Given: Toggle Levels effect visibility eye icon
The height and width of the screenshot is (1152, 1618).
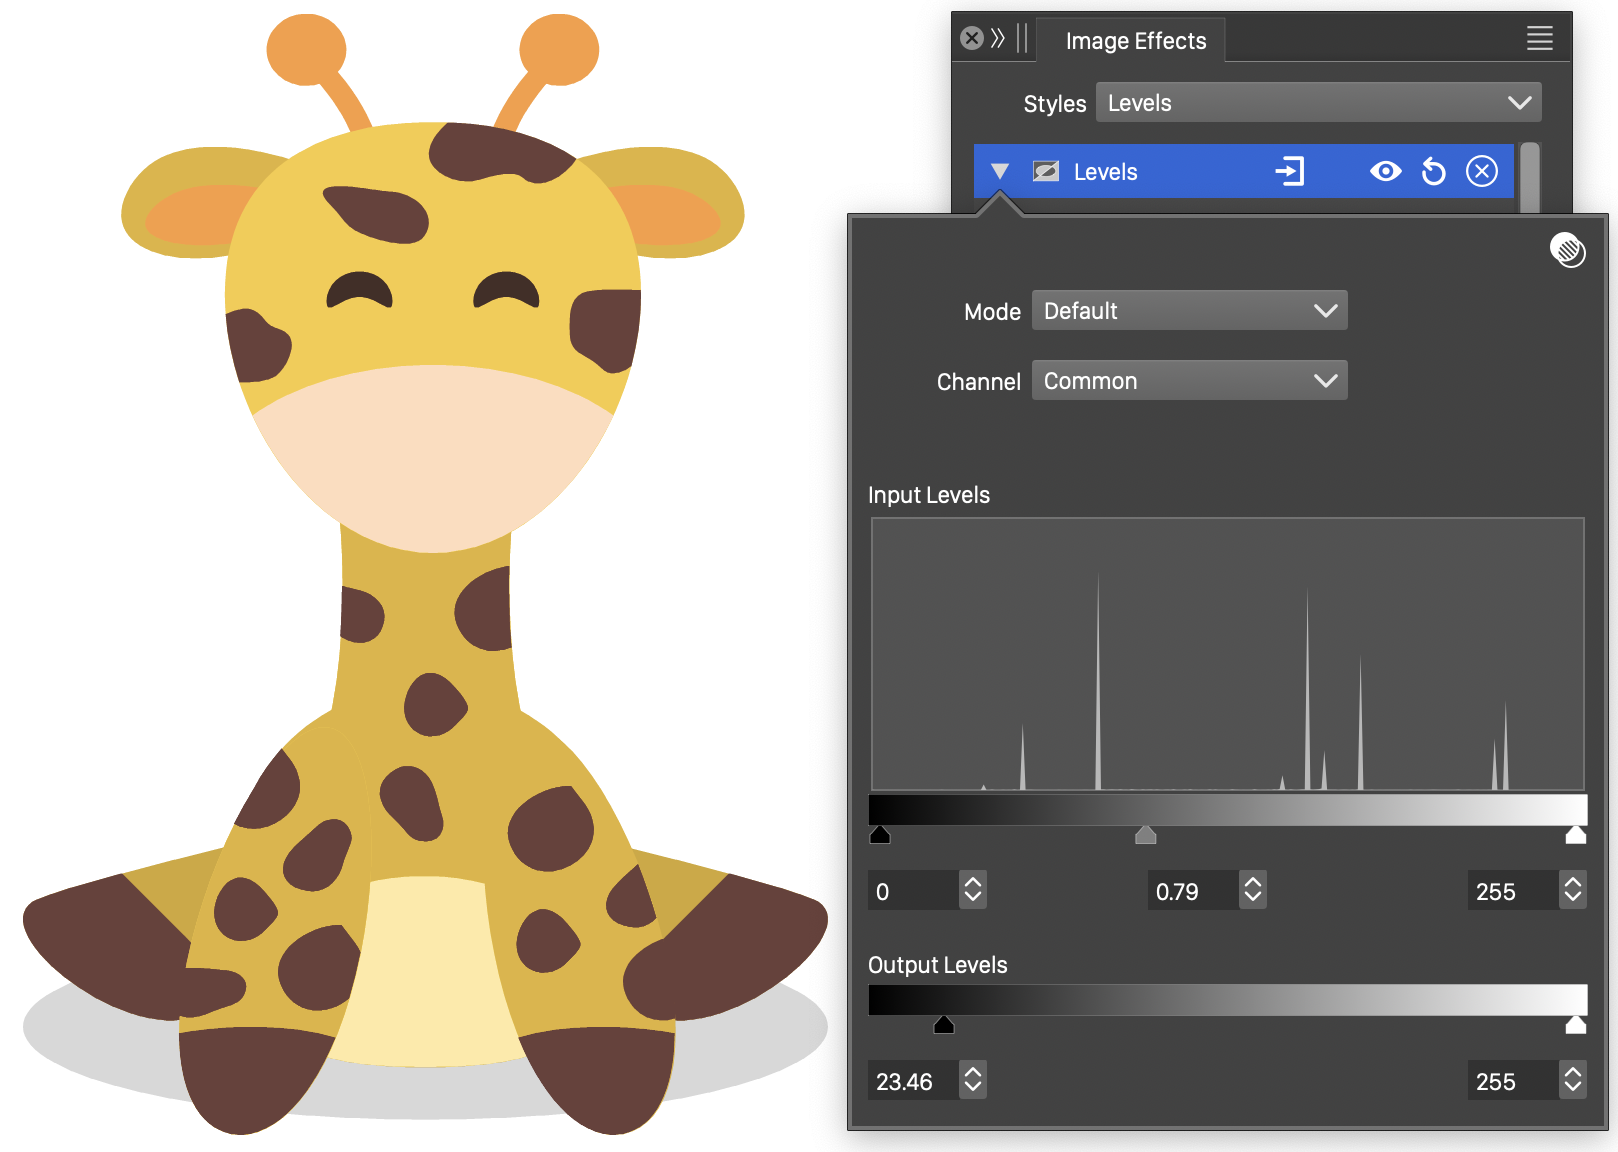Looking at the screenshot, I should coord(1385,172).
